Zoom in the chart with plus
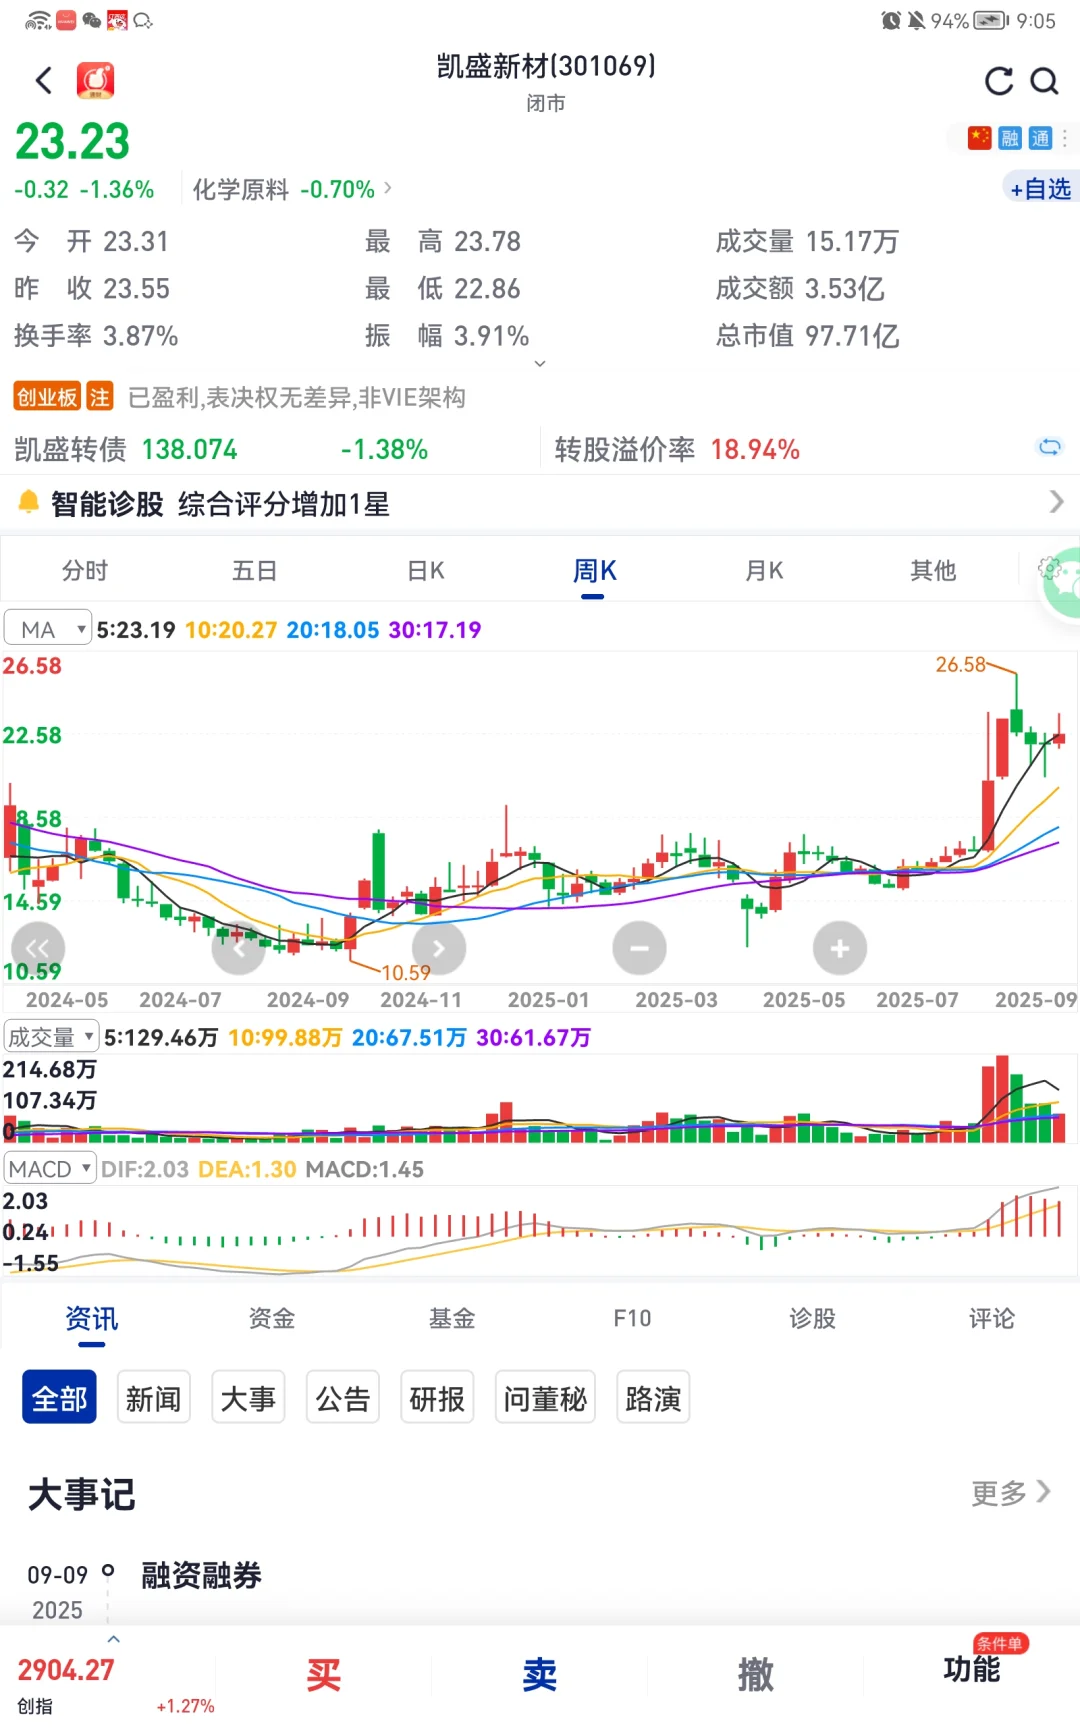This screenshot has height=1728, width=1080. click(x=840, y=948)
